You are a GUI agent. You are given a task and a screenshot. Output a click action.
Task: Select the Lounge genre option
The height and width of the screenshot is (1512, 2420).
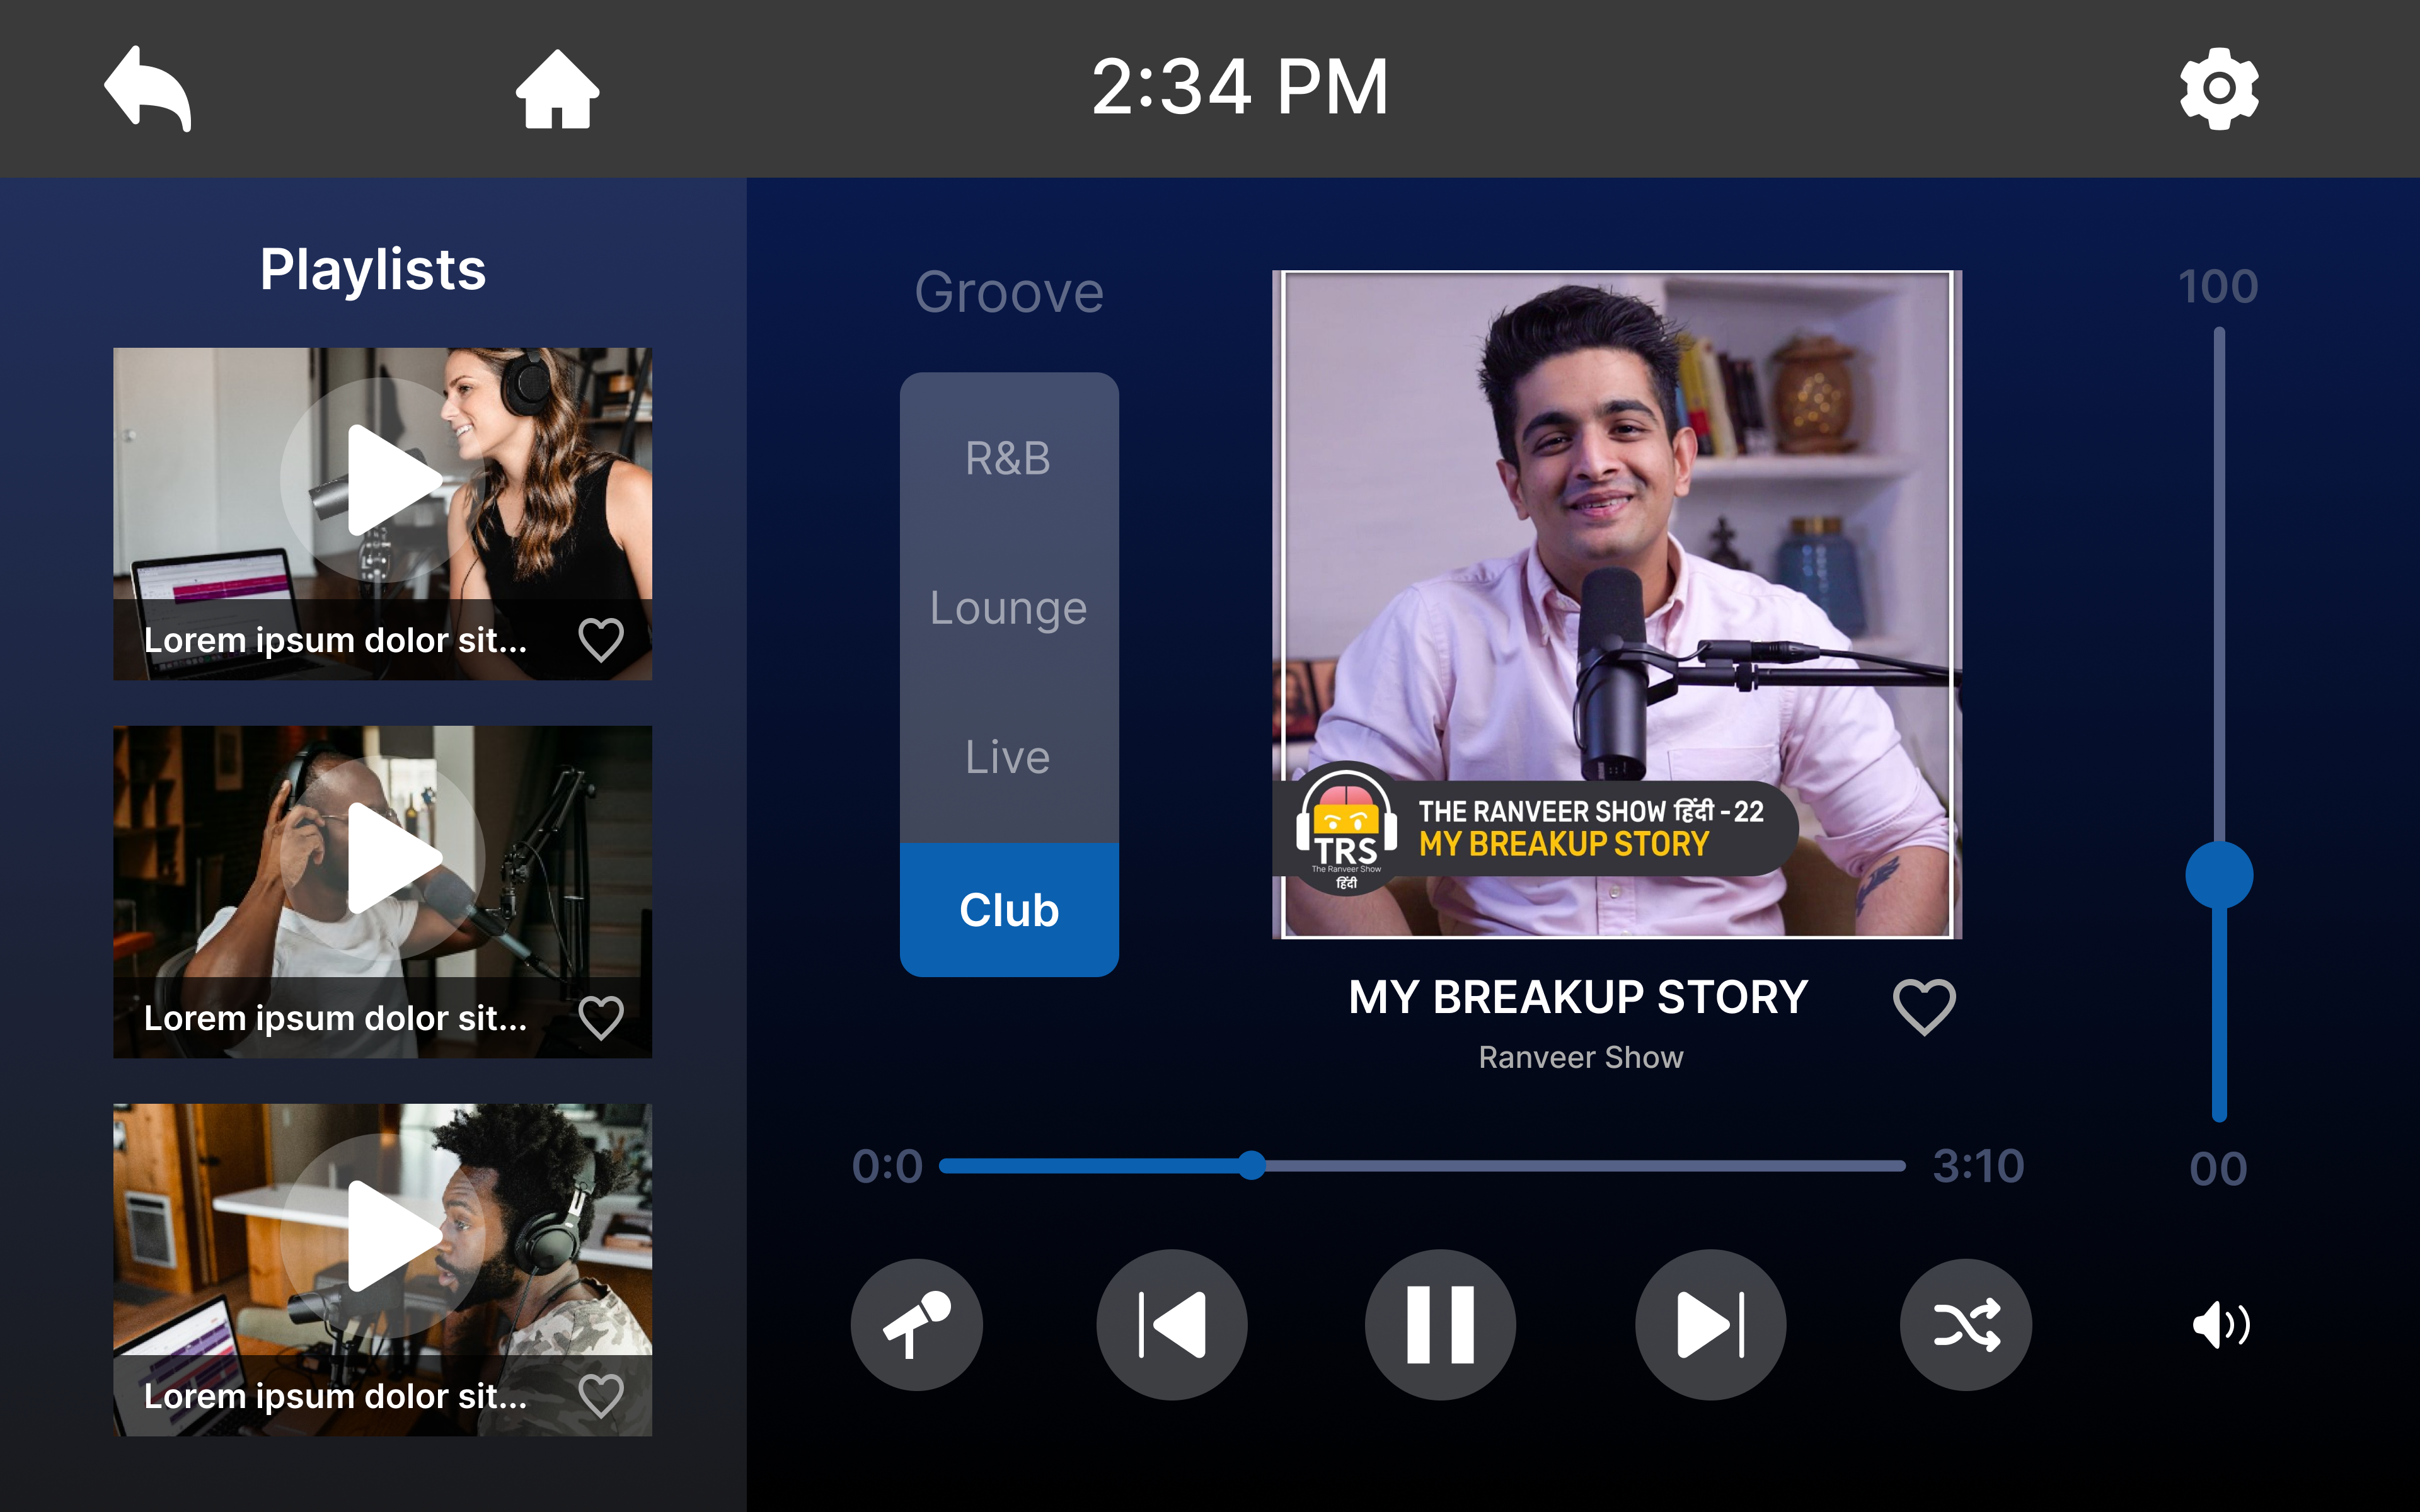(x=1008, y=608)
